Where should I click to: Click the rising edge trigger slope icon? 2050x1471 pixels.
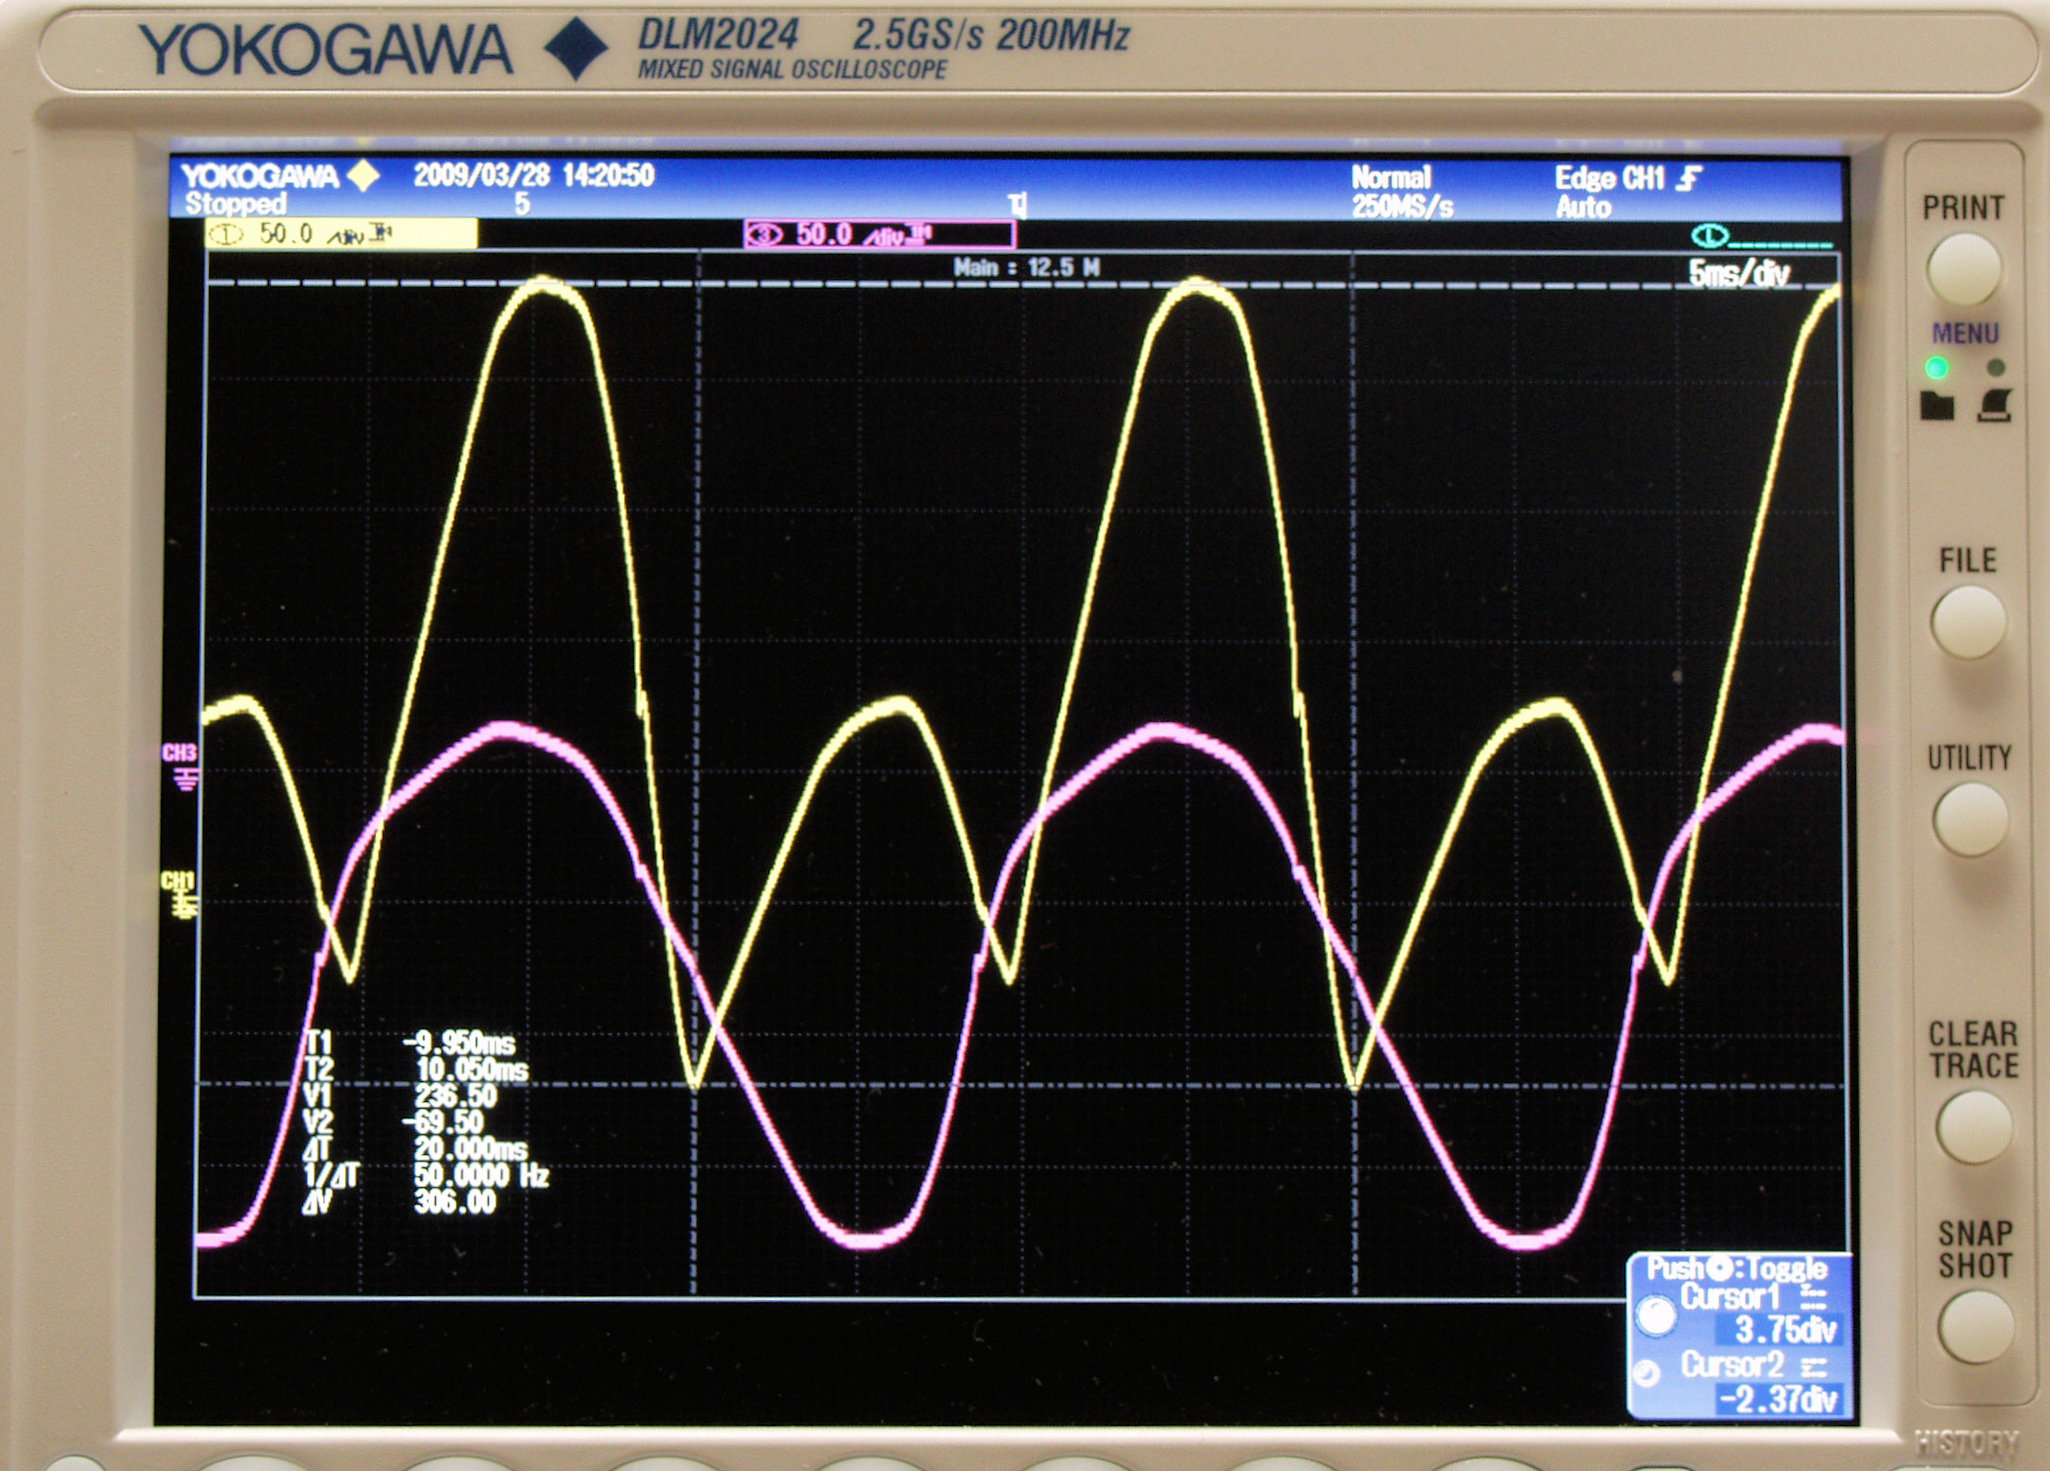pos(1689,179)
